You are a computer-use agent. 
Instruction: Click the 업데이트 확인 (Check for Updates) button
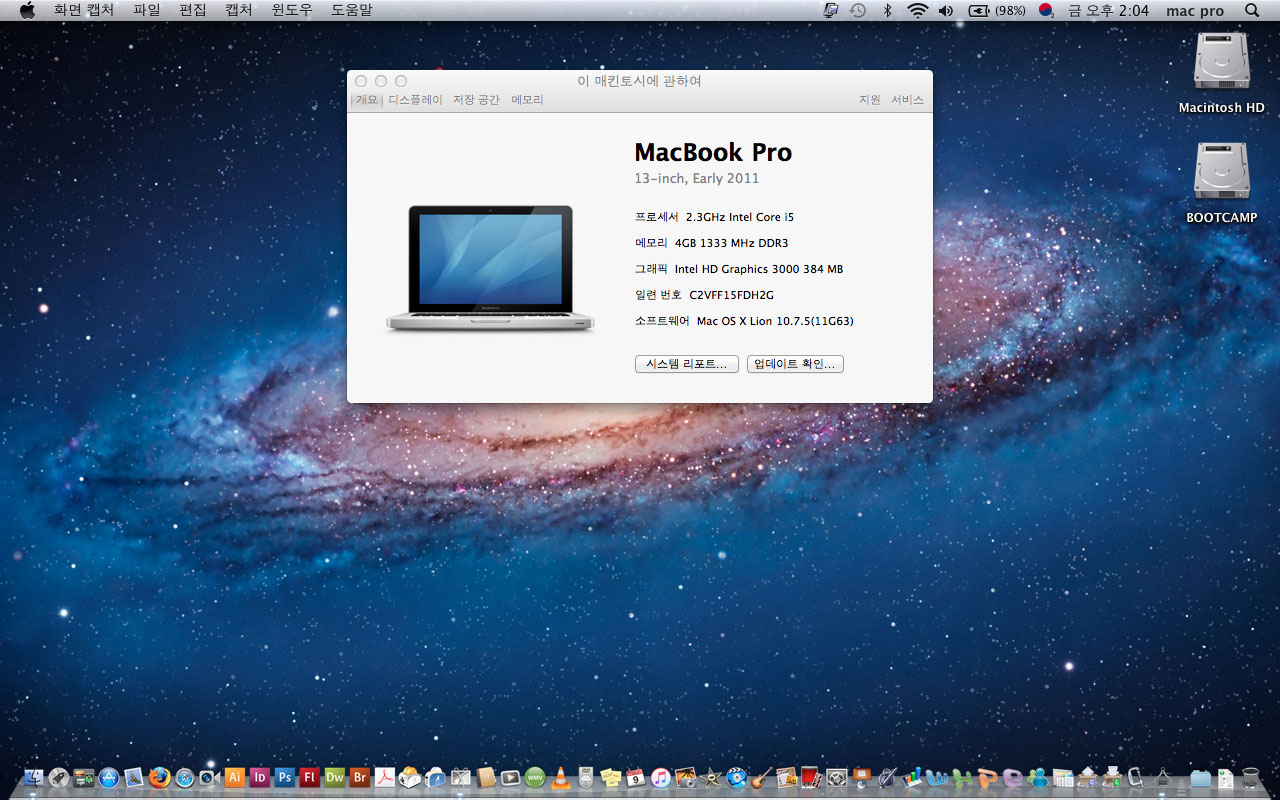795,364
